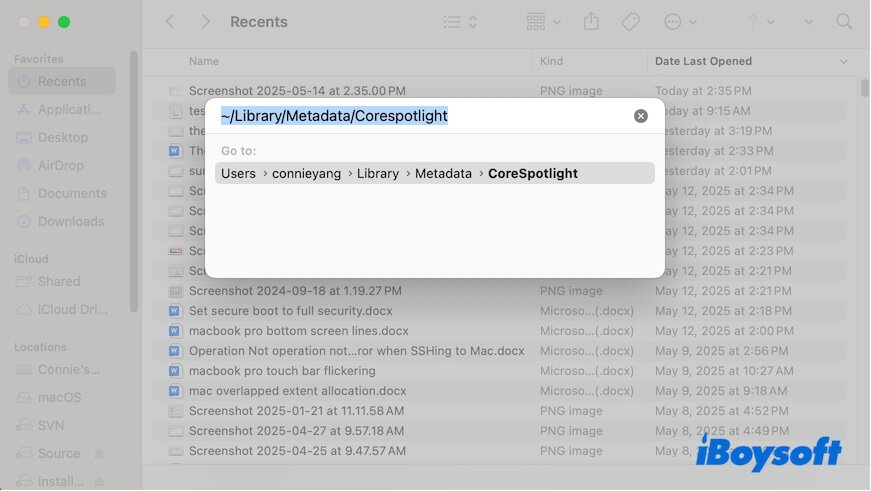Clear the Go to Folder path field
This screenshot has width=871, height=491.
[x=641, y=116]
